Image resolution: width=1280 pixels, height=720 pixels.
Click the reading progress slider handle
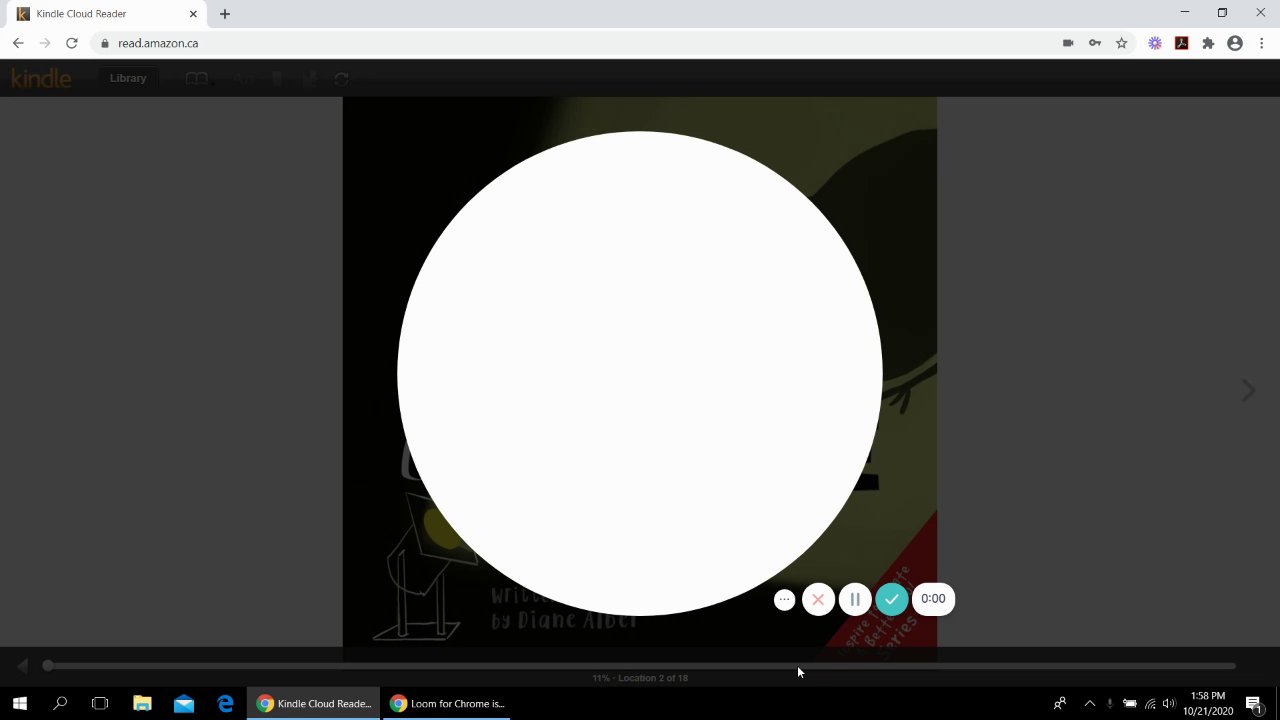(47, 666)
